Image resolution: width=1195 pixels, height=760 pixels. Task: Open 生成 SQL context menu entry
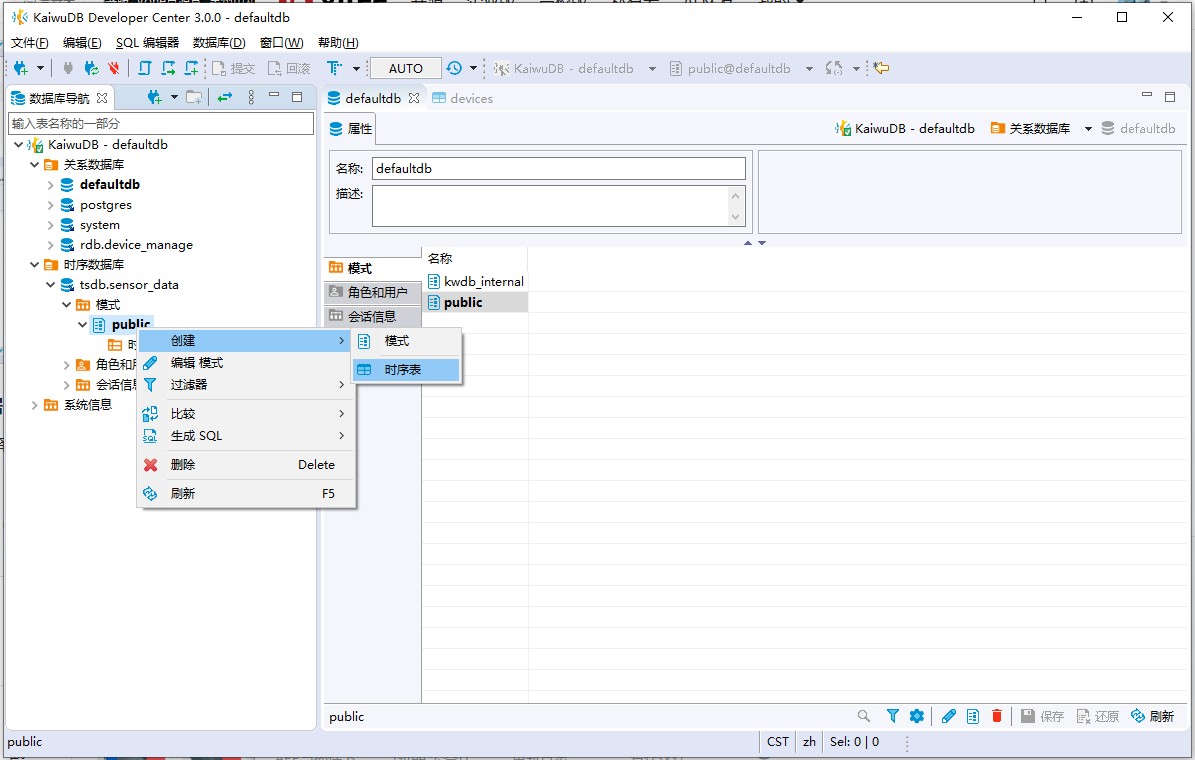point(246,436)
